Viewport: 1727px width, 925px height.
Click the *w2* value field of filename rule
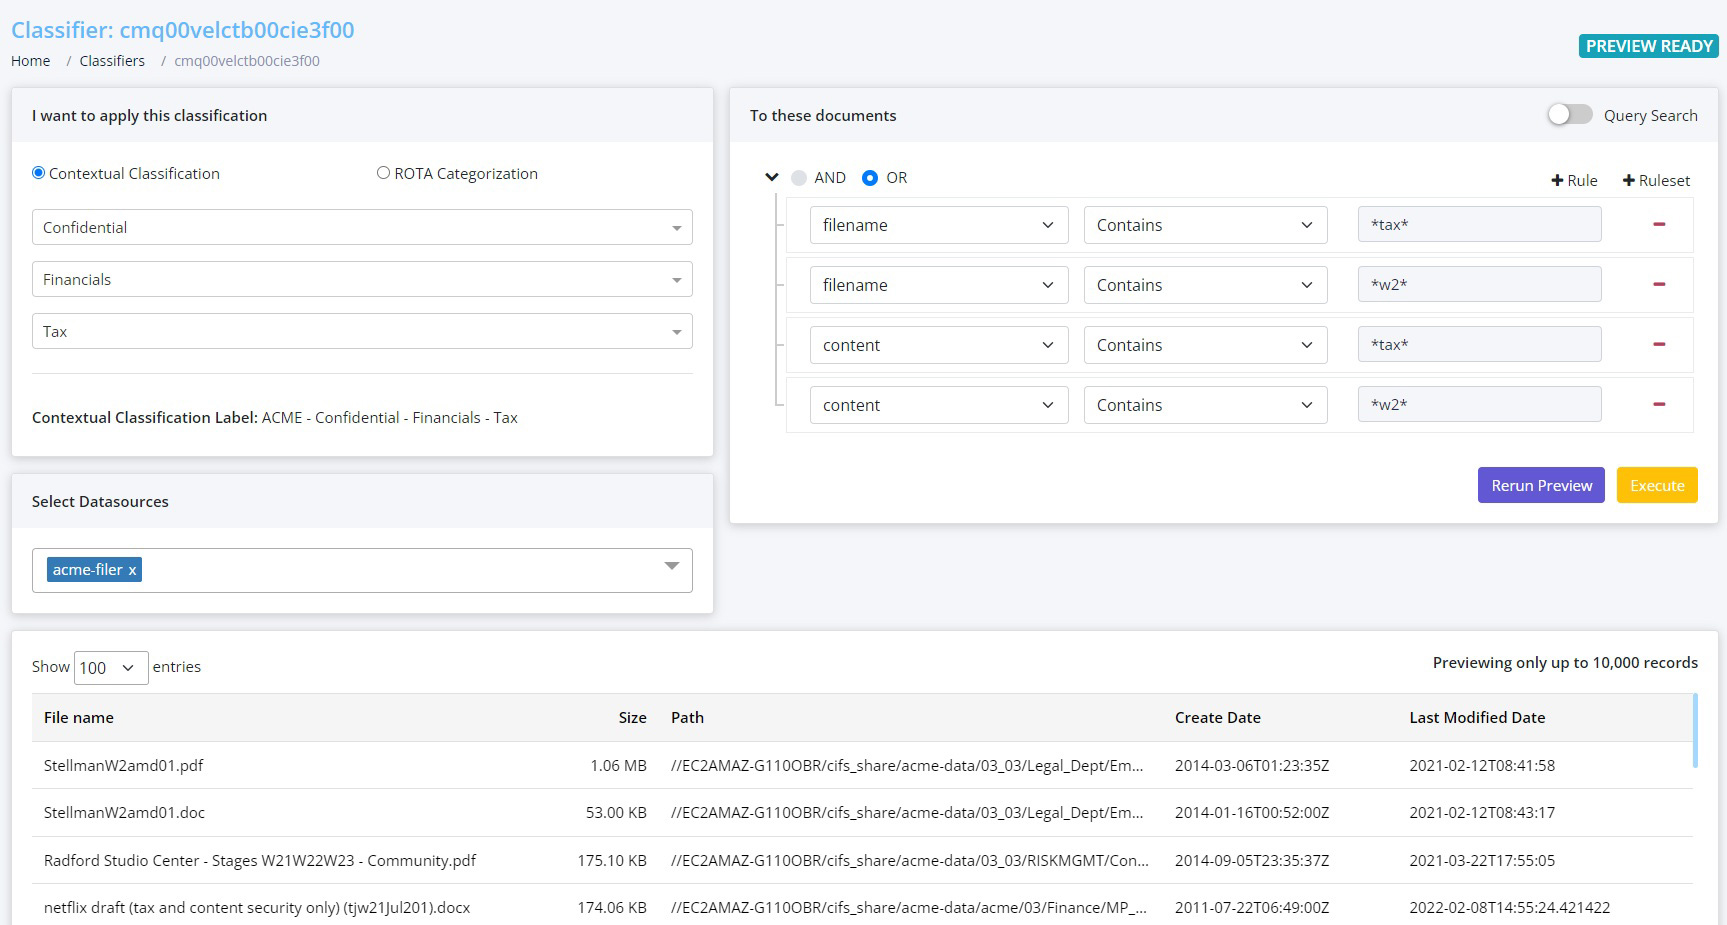1479,285
